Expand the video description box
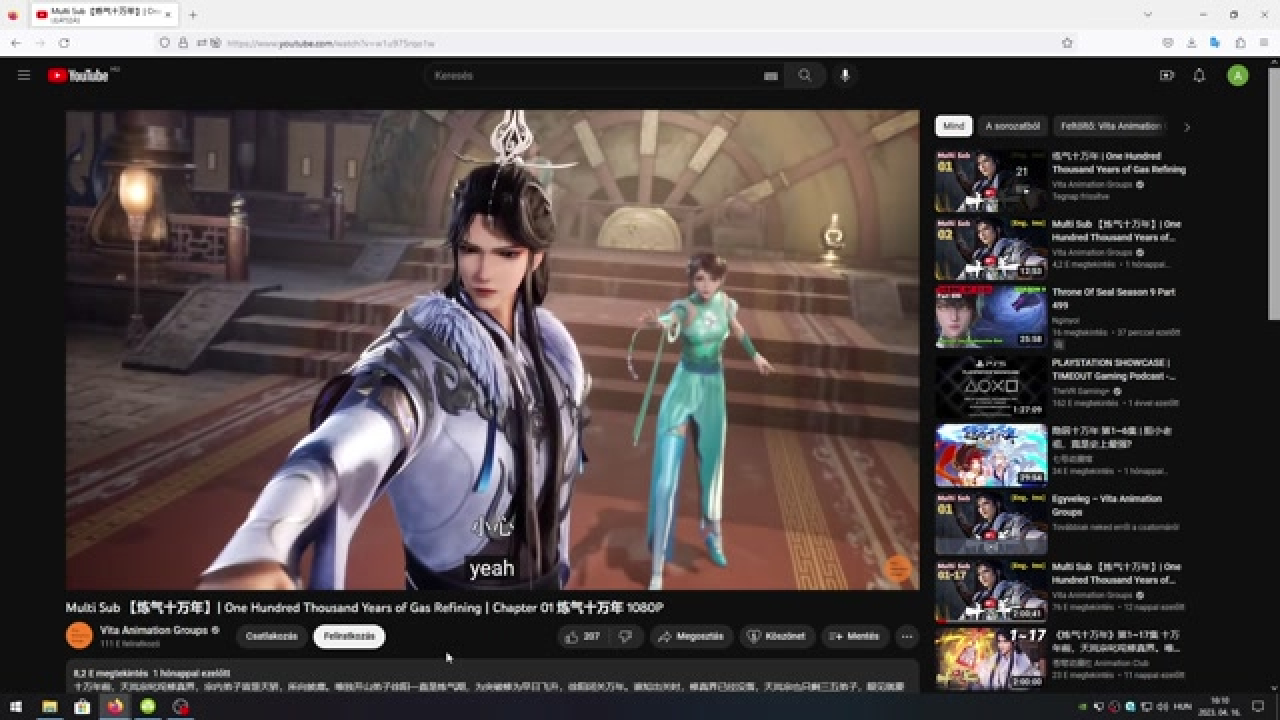 click(492, 678)
